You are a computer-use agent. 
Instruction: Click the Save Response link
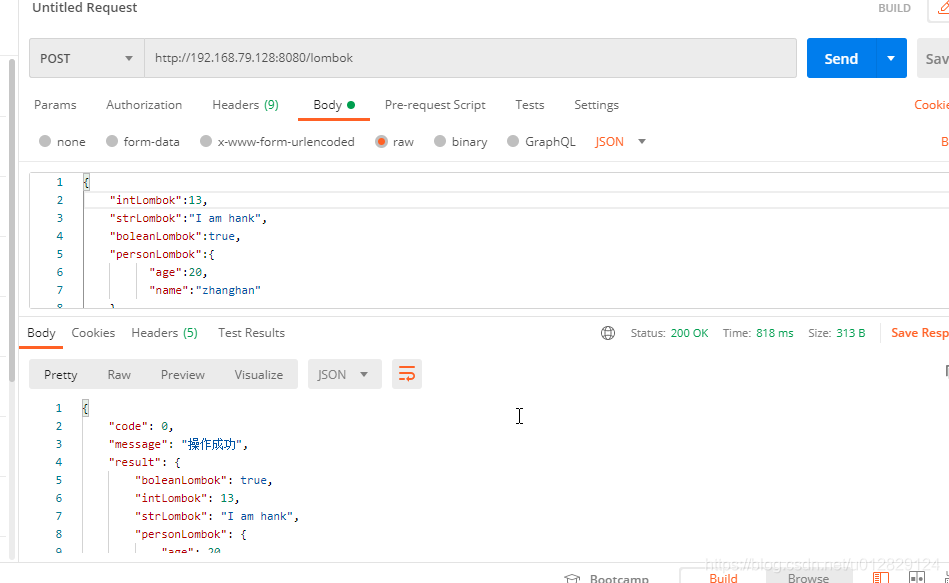(919, 333)
